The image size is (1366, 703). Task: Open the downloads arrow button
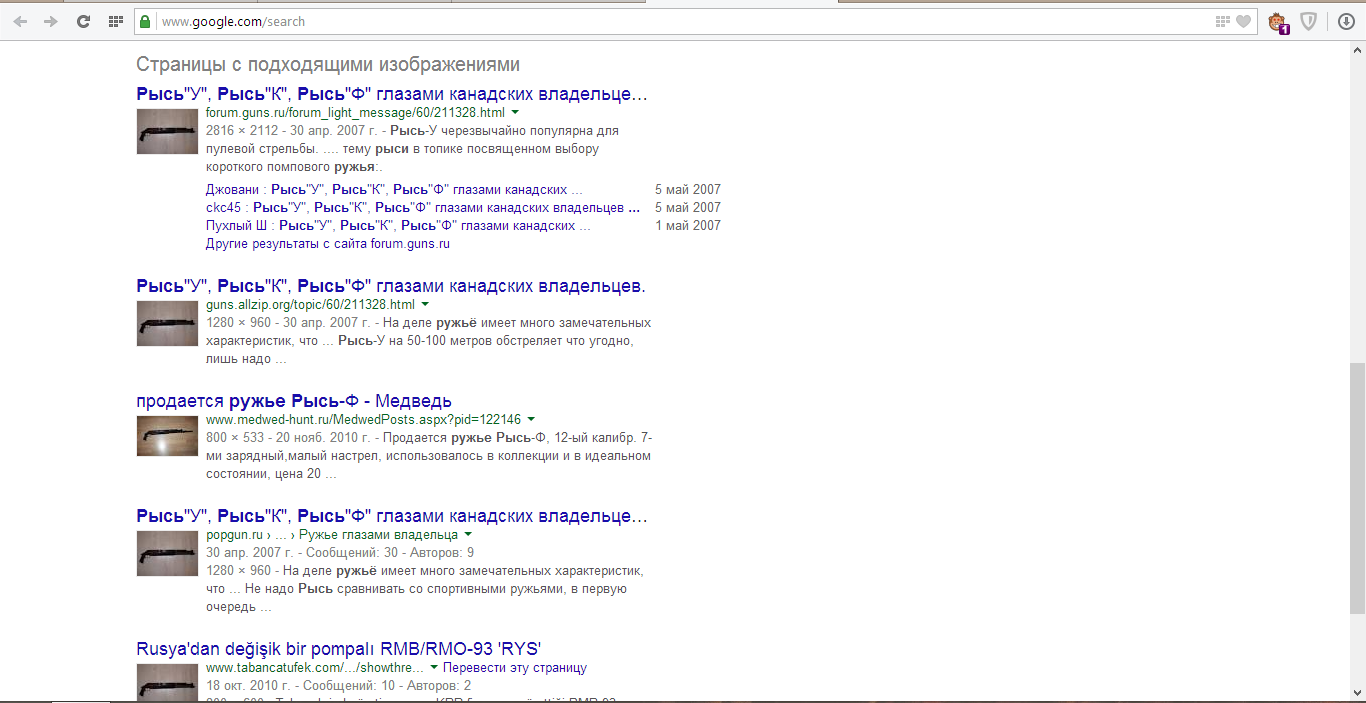[1346, 21]
